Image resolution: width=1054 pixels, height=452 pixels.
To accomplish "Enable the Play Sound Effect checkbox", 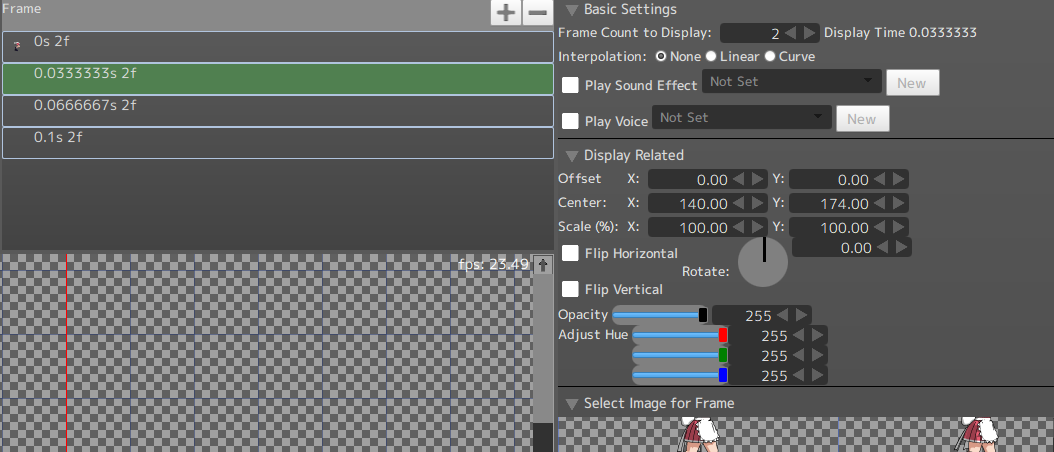I will (x=570, y=85).
